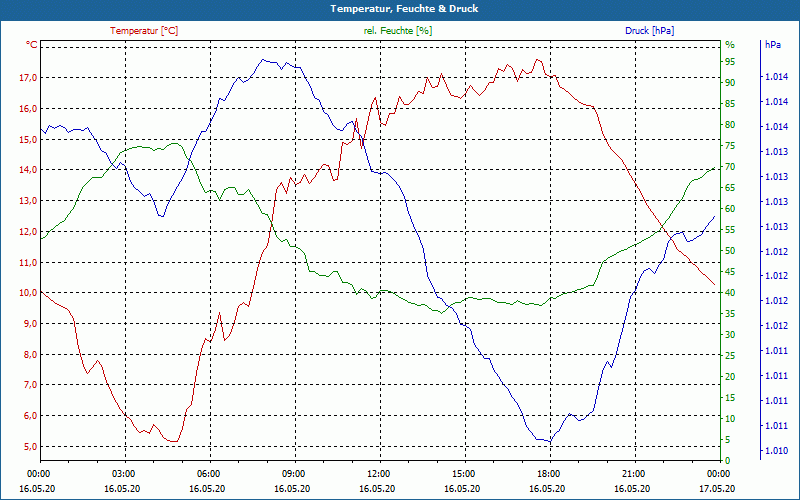Screen dimensions: 800x500
Task: Click the 95 tick on humidity axis
Action: tap(730, 62)
